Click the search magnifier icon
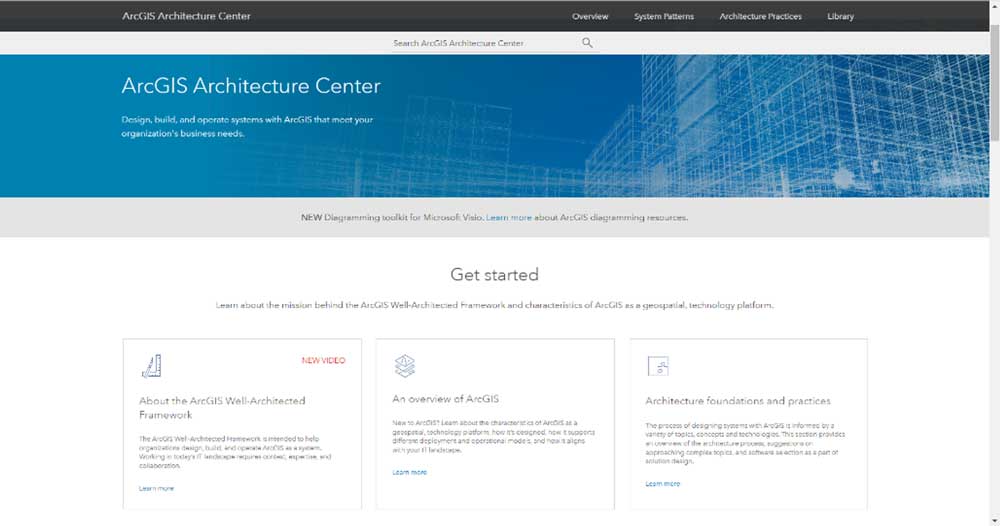This screenshot has height=526, width=1000. [x=587, y=43]
